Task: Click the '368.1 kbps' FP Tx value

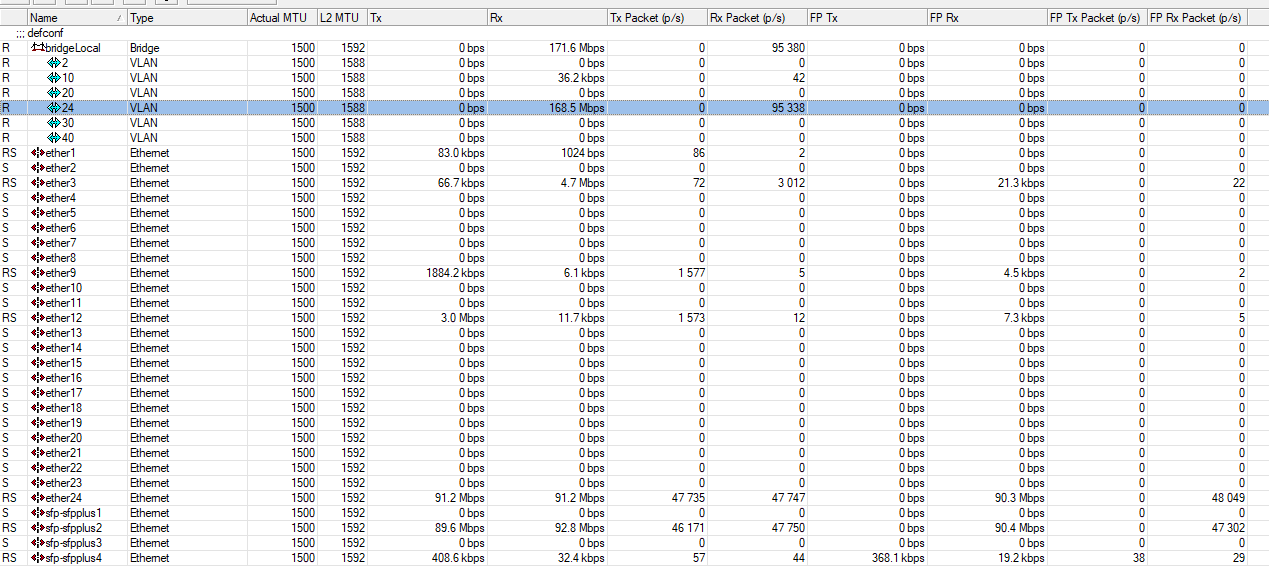Action: [x=899, y=558]
